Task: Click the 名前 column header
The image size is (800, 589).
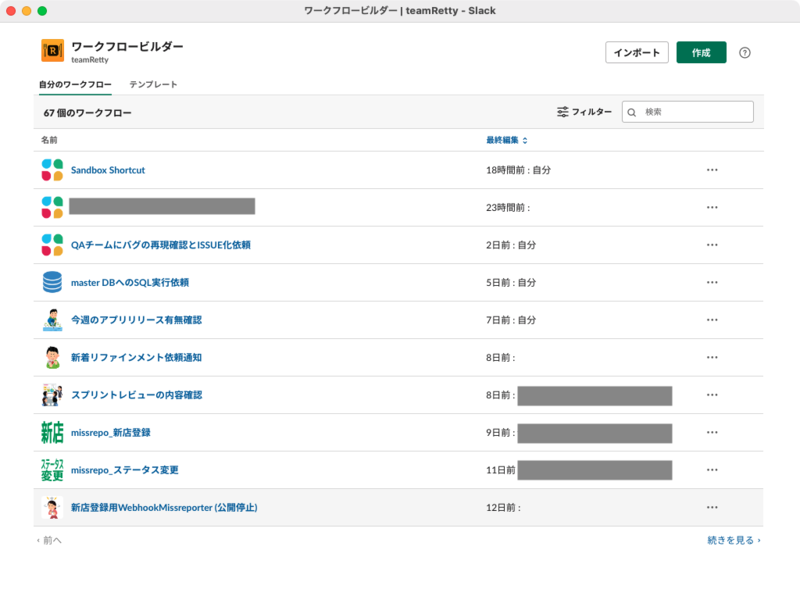Action: [x=49, y=140]
